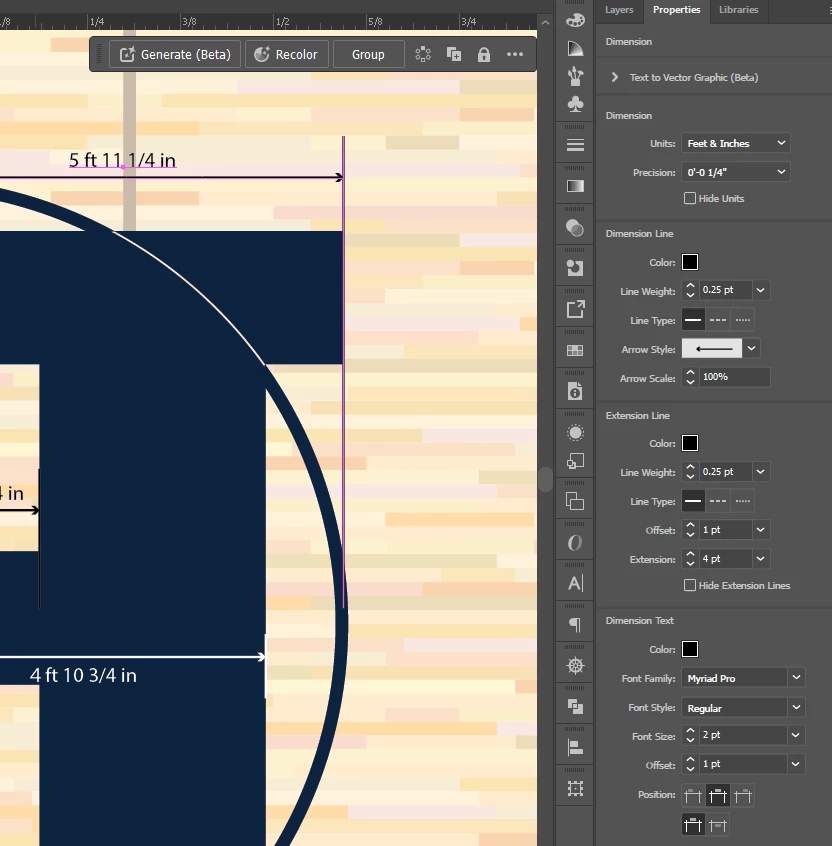Select solid Line Type for Extension Line
The height and width of the screenshot is (846, 832).
693,501
